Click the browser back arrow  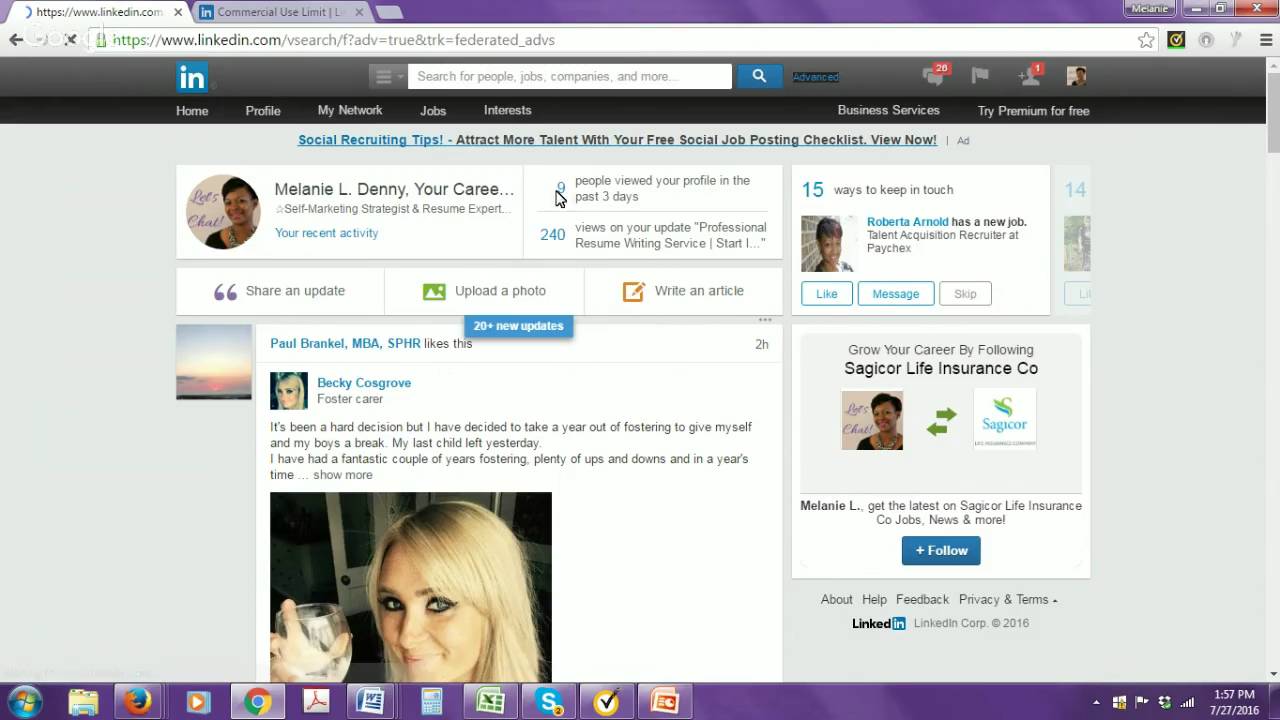pos(16,40)
